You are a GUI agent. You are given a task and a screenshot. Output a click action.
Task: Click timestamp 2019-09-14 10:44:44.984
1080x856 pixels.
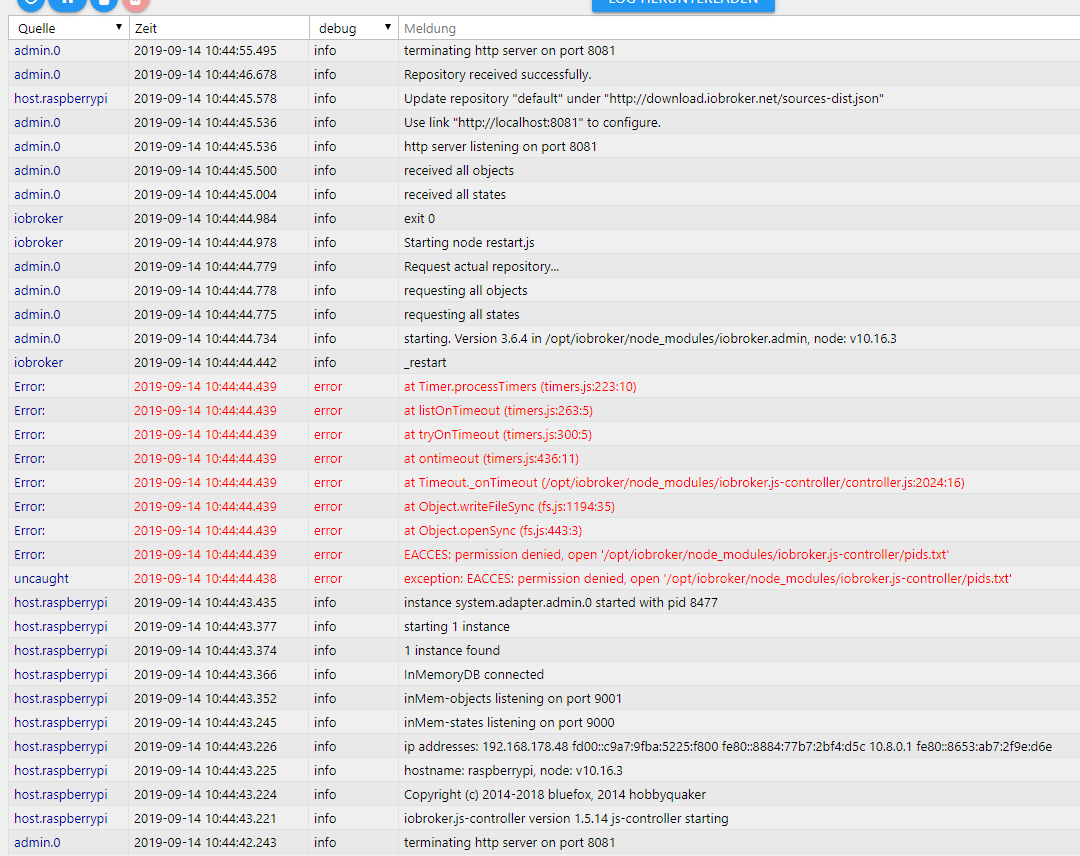click(x=205, y=218)
